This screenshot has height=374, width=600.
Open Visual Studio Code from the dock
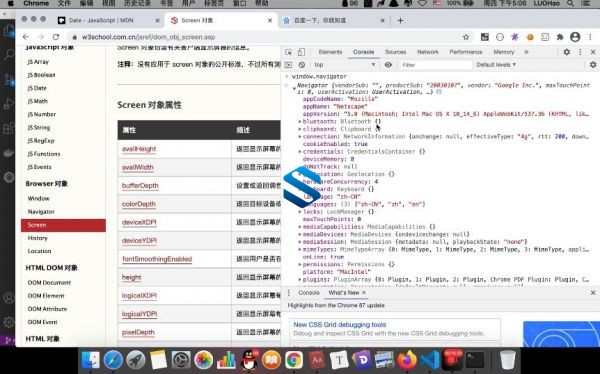(x=430, y=360)
